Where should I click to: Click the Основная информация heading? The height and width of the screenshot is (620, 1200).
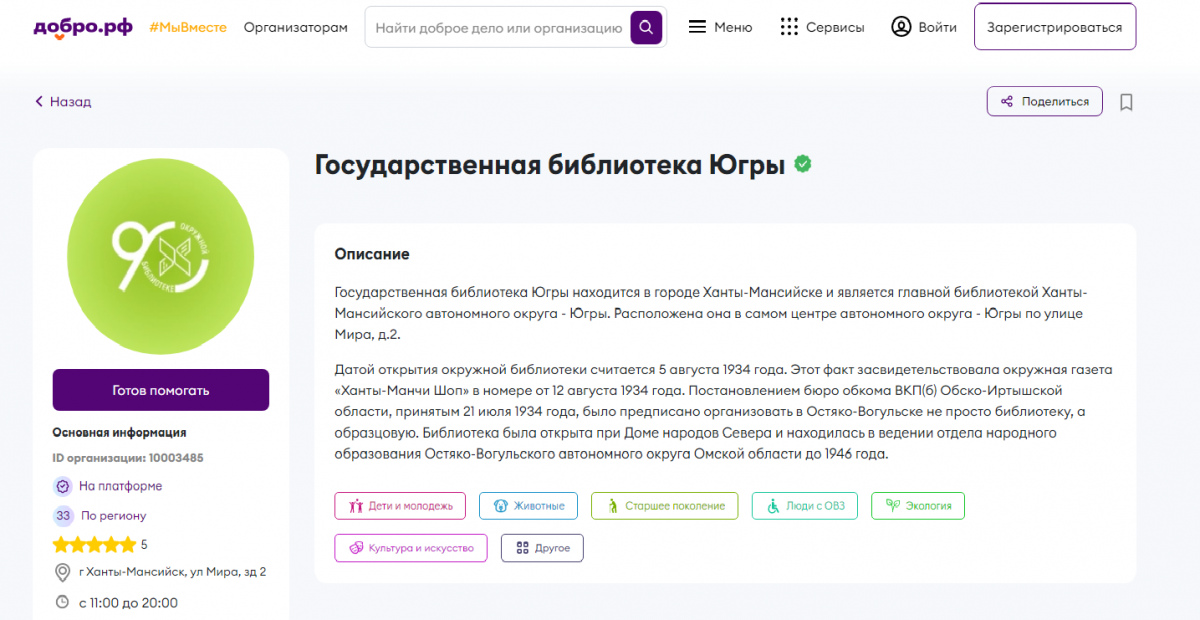(119, 433)
